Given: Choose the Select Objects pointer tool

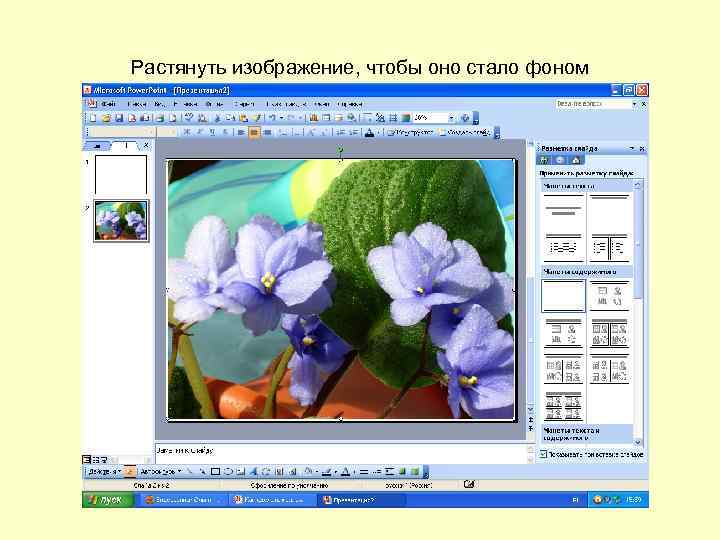Looking at the screenshot, I should pyautogui.click(x=130, y=471).
